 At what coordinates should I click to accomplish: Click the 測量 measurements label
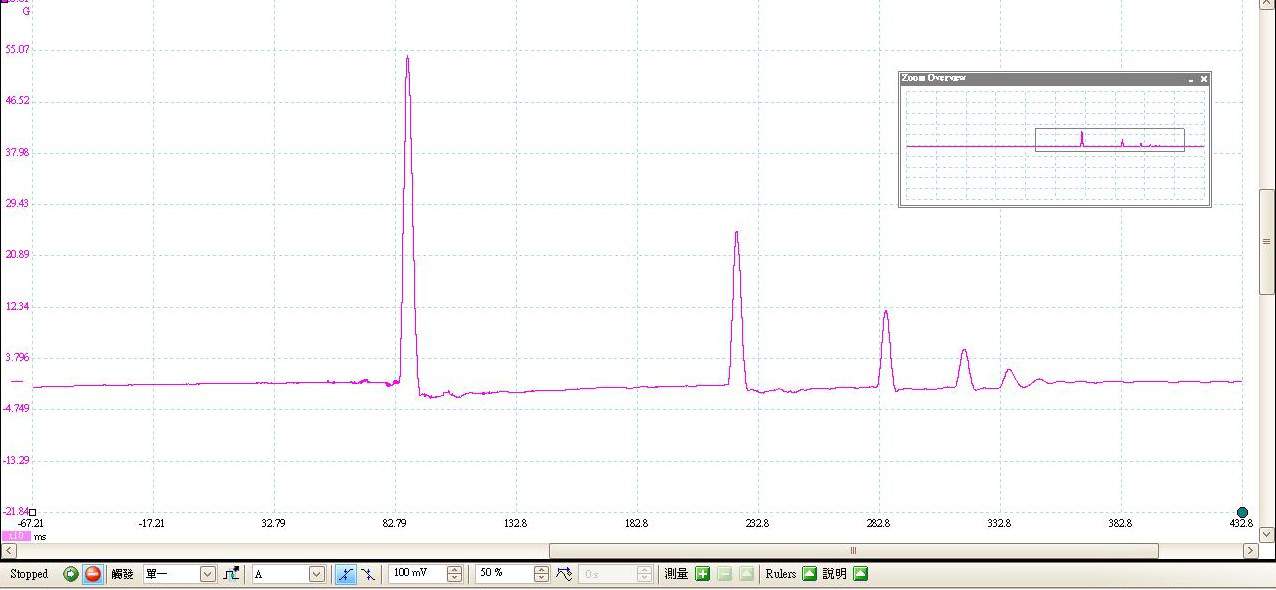point(676,574)
